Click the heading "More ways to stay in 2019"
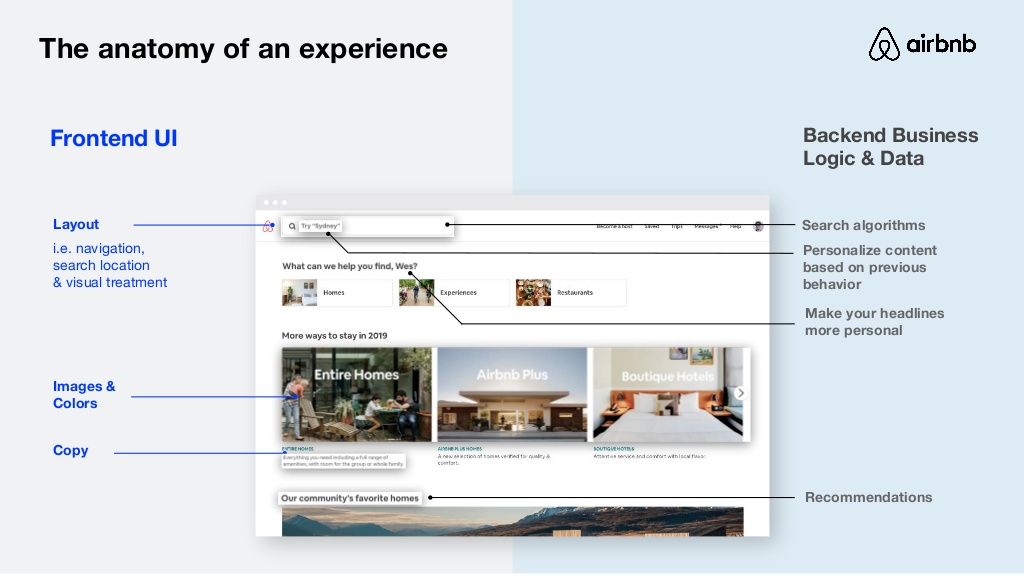 [x=334, y=336]
